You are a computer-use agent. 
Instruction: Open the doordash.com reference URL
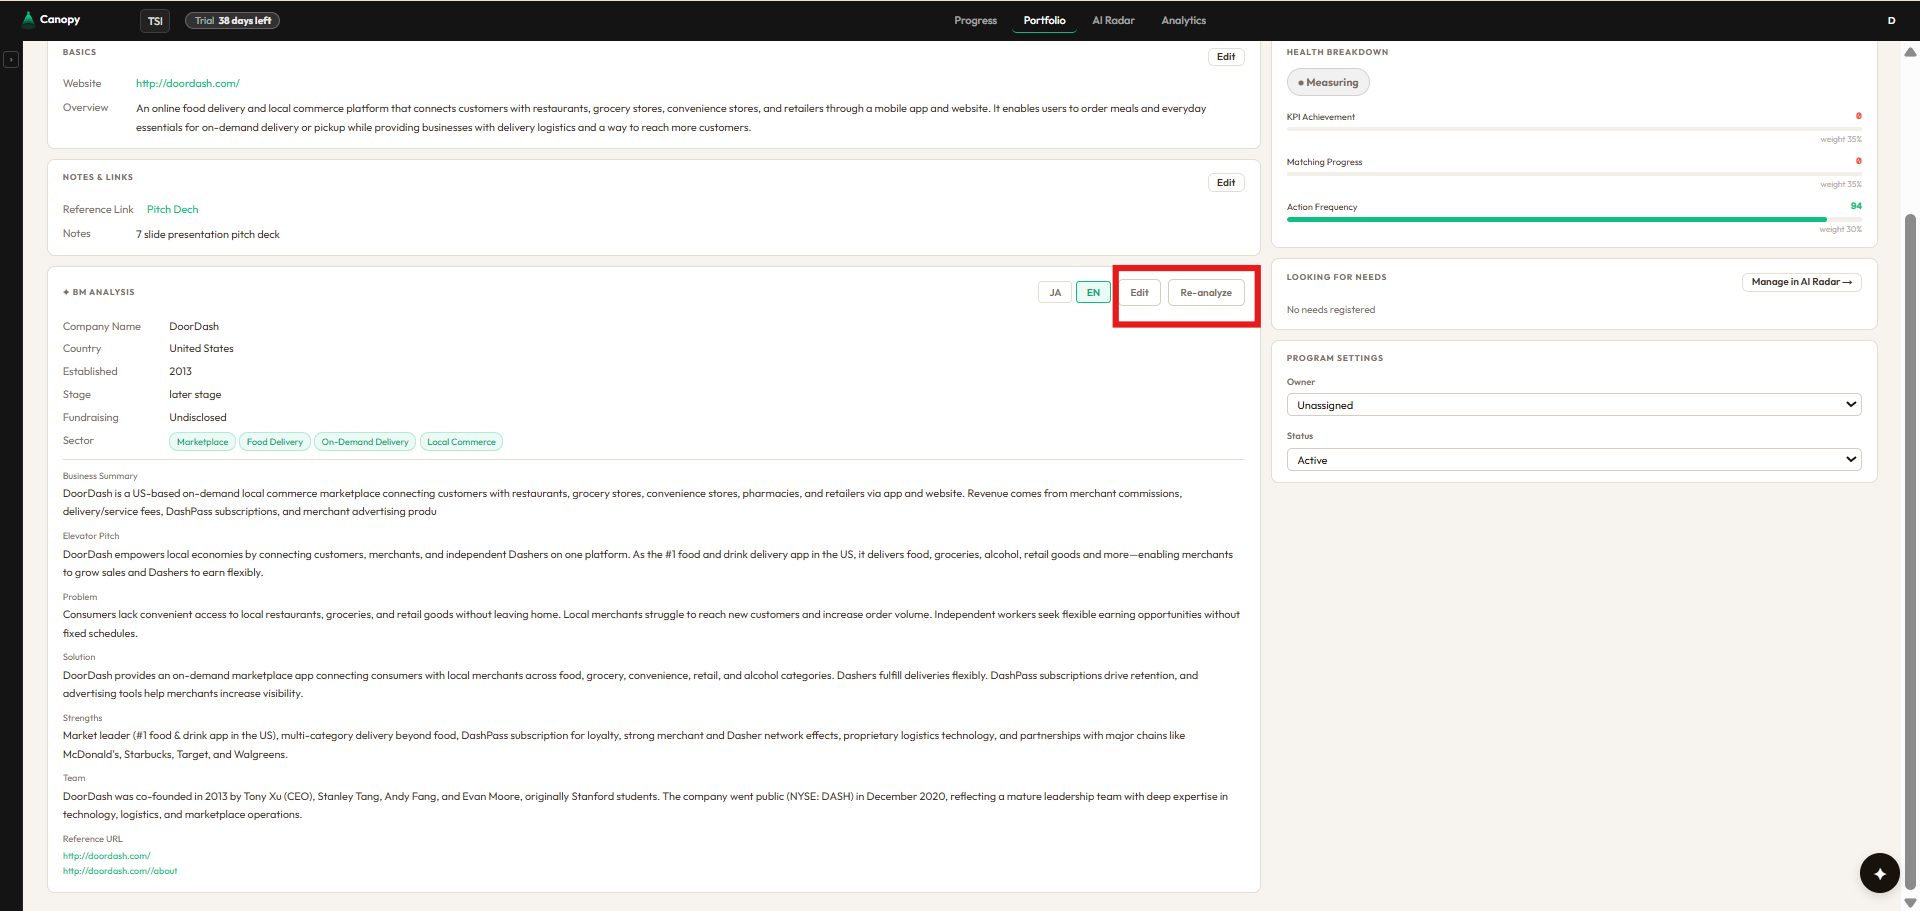pos(107,856)
